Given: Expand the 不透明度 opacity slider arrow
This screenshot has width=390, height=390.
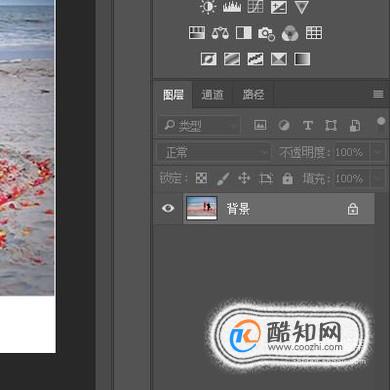Looking at the screenshot, I should point(378,153).
